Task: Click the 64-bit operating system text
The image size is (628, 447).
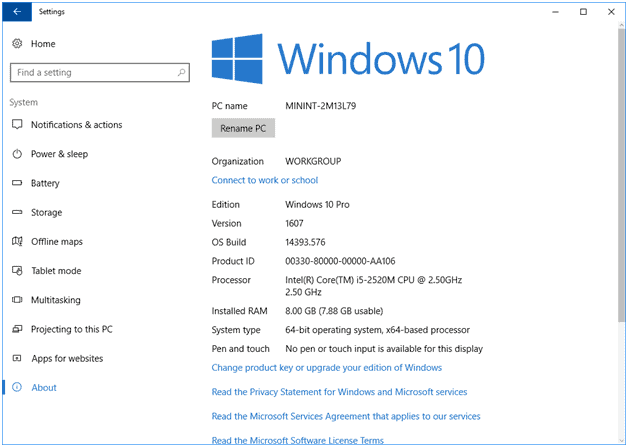Action: [x=377, y=330]
